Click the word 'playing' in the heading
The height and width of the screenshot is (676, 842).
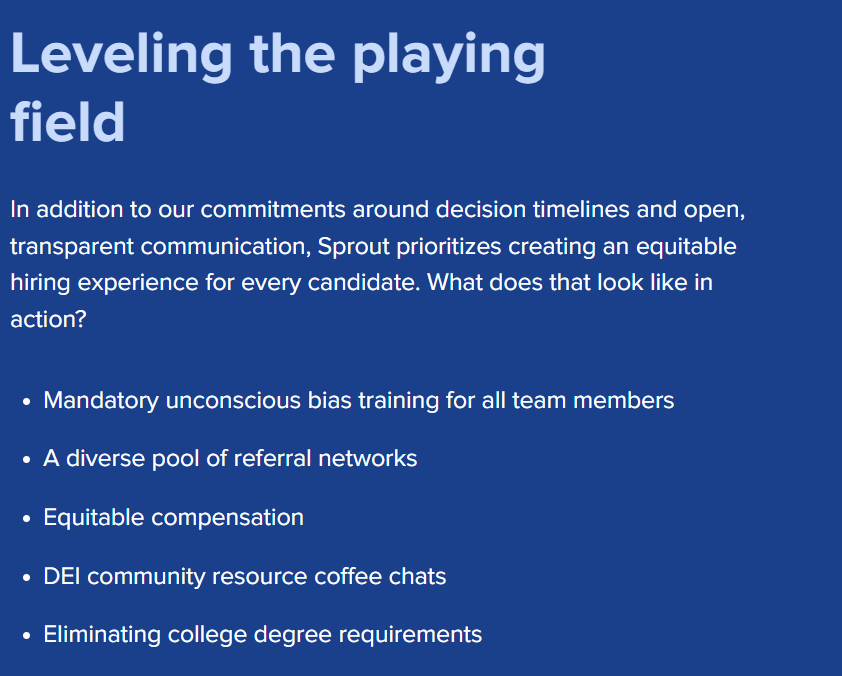449,56
